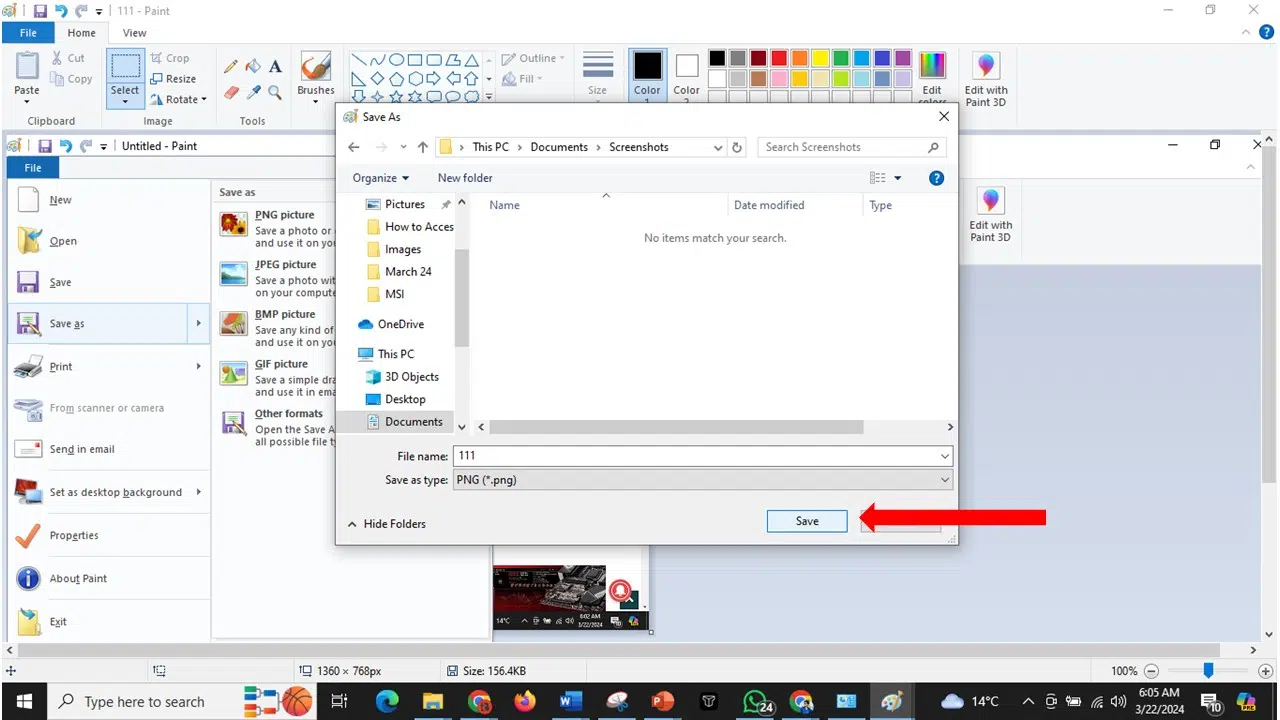Click Exit in the File menu
Viewport: 1280px width, 720px height.
(x=108, y=621)
